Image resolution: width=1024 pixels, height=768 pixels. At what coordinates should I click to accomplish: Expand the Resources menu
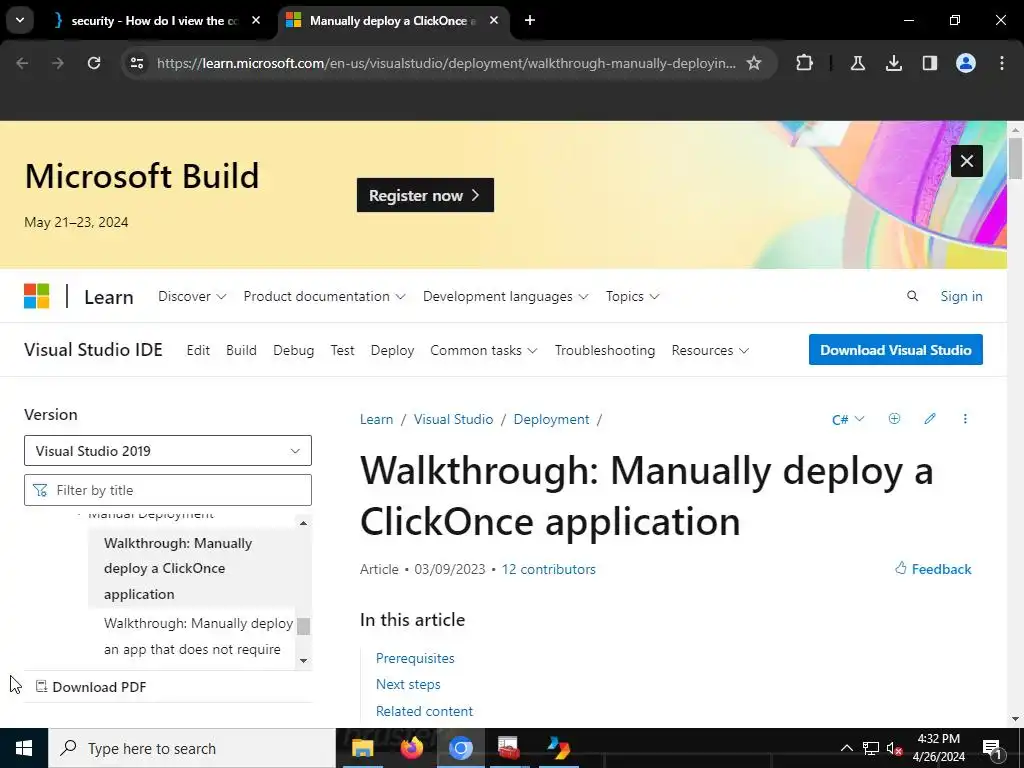710,350
